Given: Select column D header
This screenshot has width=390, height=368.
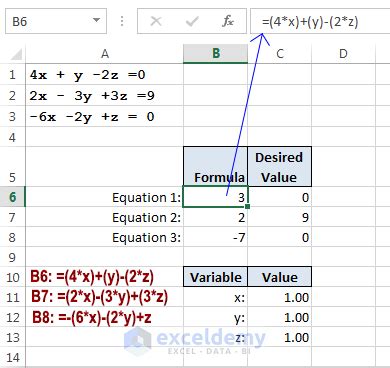Looking at the screenshot, I should [x=343, y=53].
